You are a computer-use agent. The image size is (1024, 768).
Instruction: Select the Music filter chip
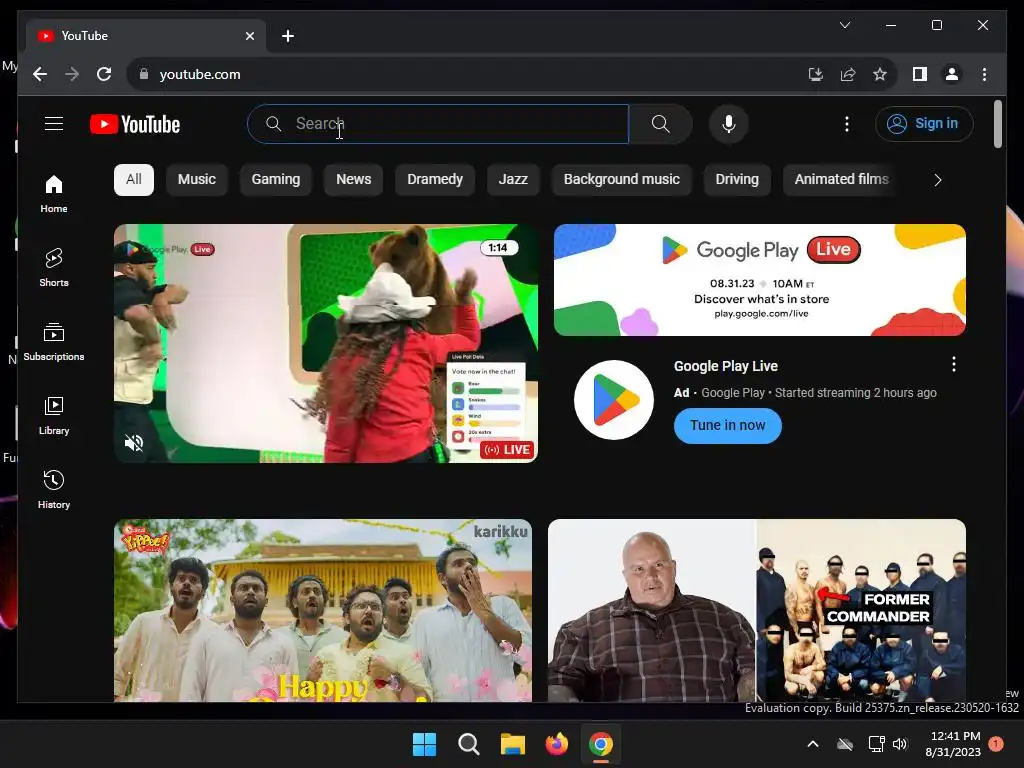197,180
